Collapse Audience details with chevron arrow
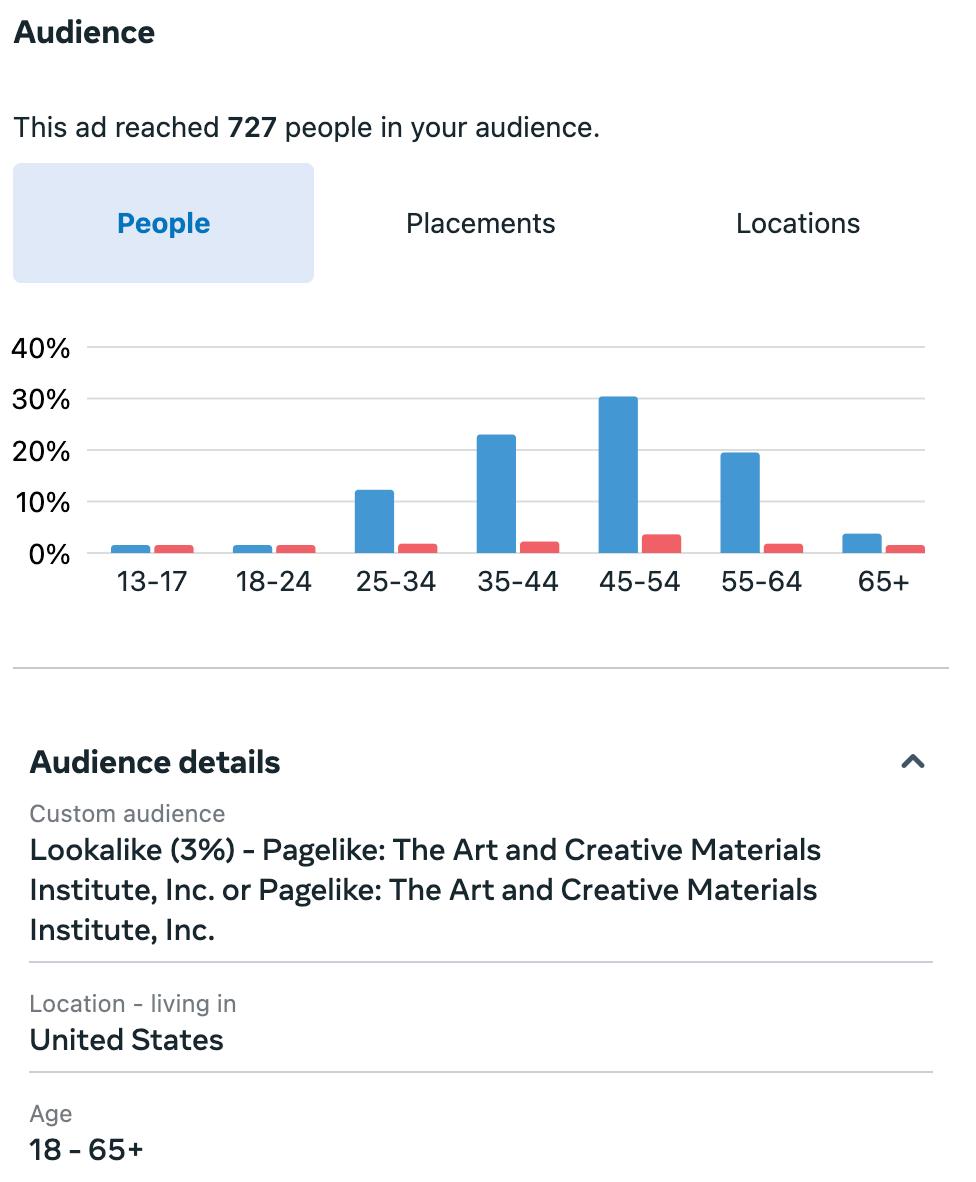Image resolution: width=976 pixels, height=1182 pixels. coord(912,762)
